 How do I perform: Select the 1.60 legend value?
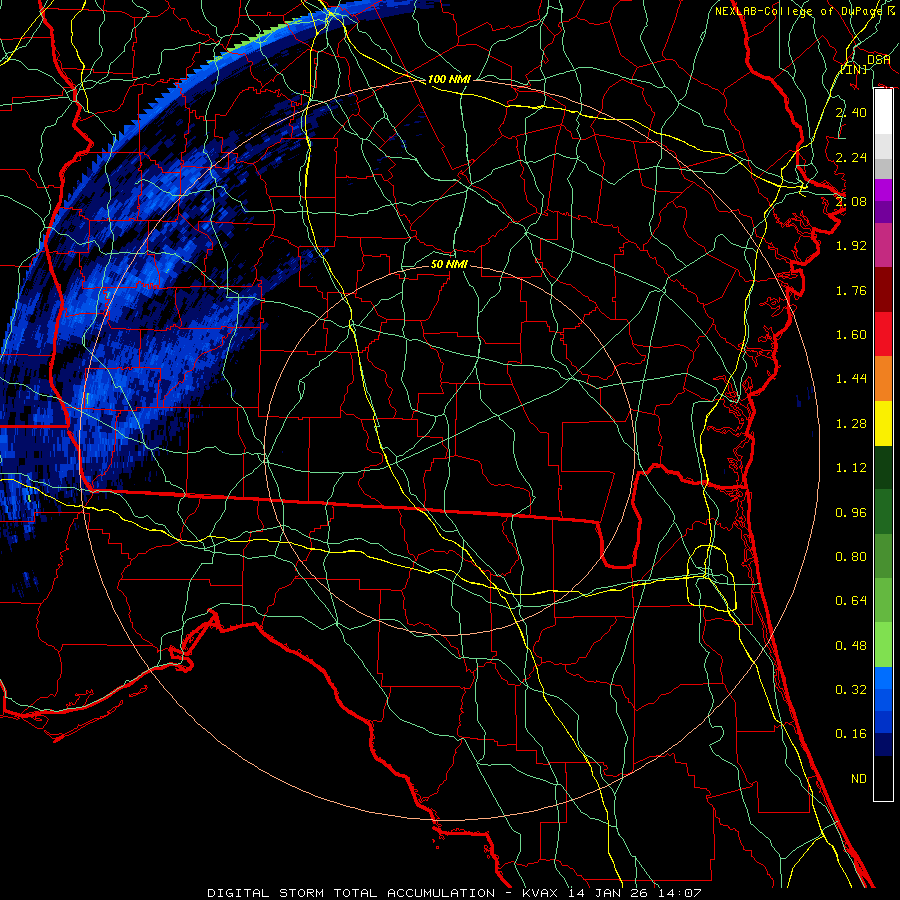pyautogui.click(x=851, y=335)
